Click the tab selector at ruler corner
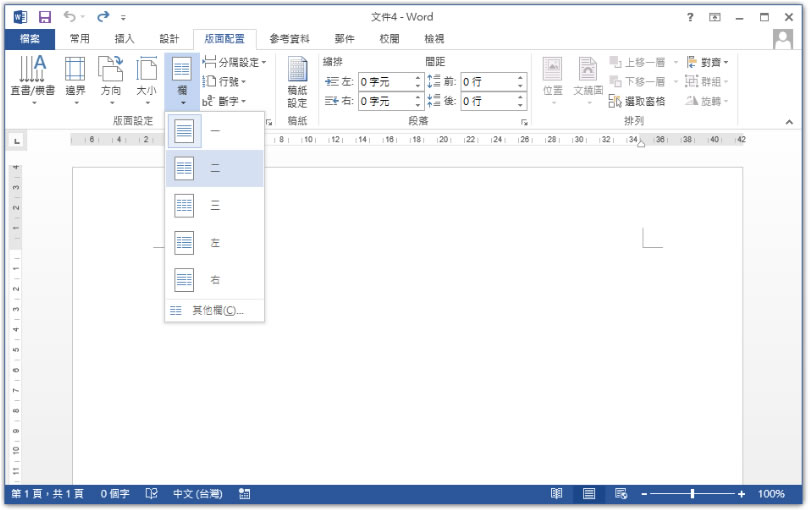The height and width of the screenshot is (510, 810). point(18,141)
